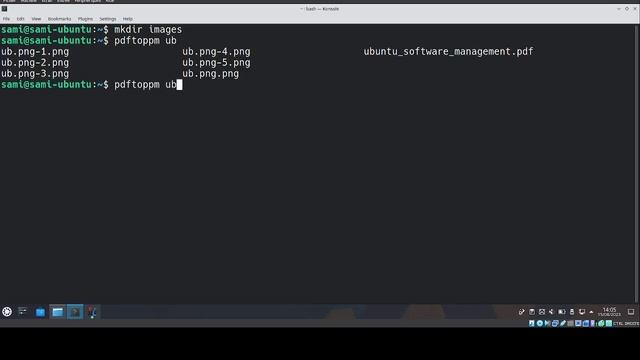Click ub.png-2.png in the terminal output
Image resolution: width=640 pixels, height=360 pixels.
35,63
